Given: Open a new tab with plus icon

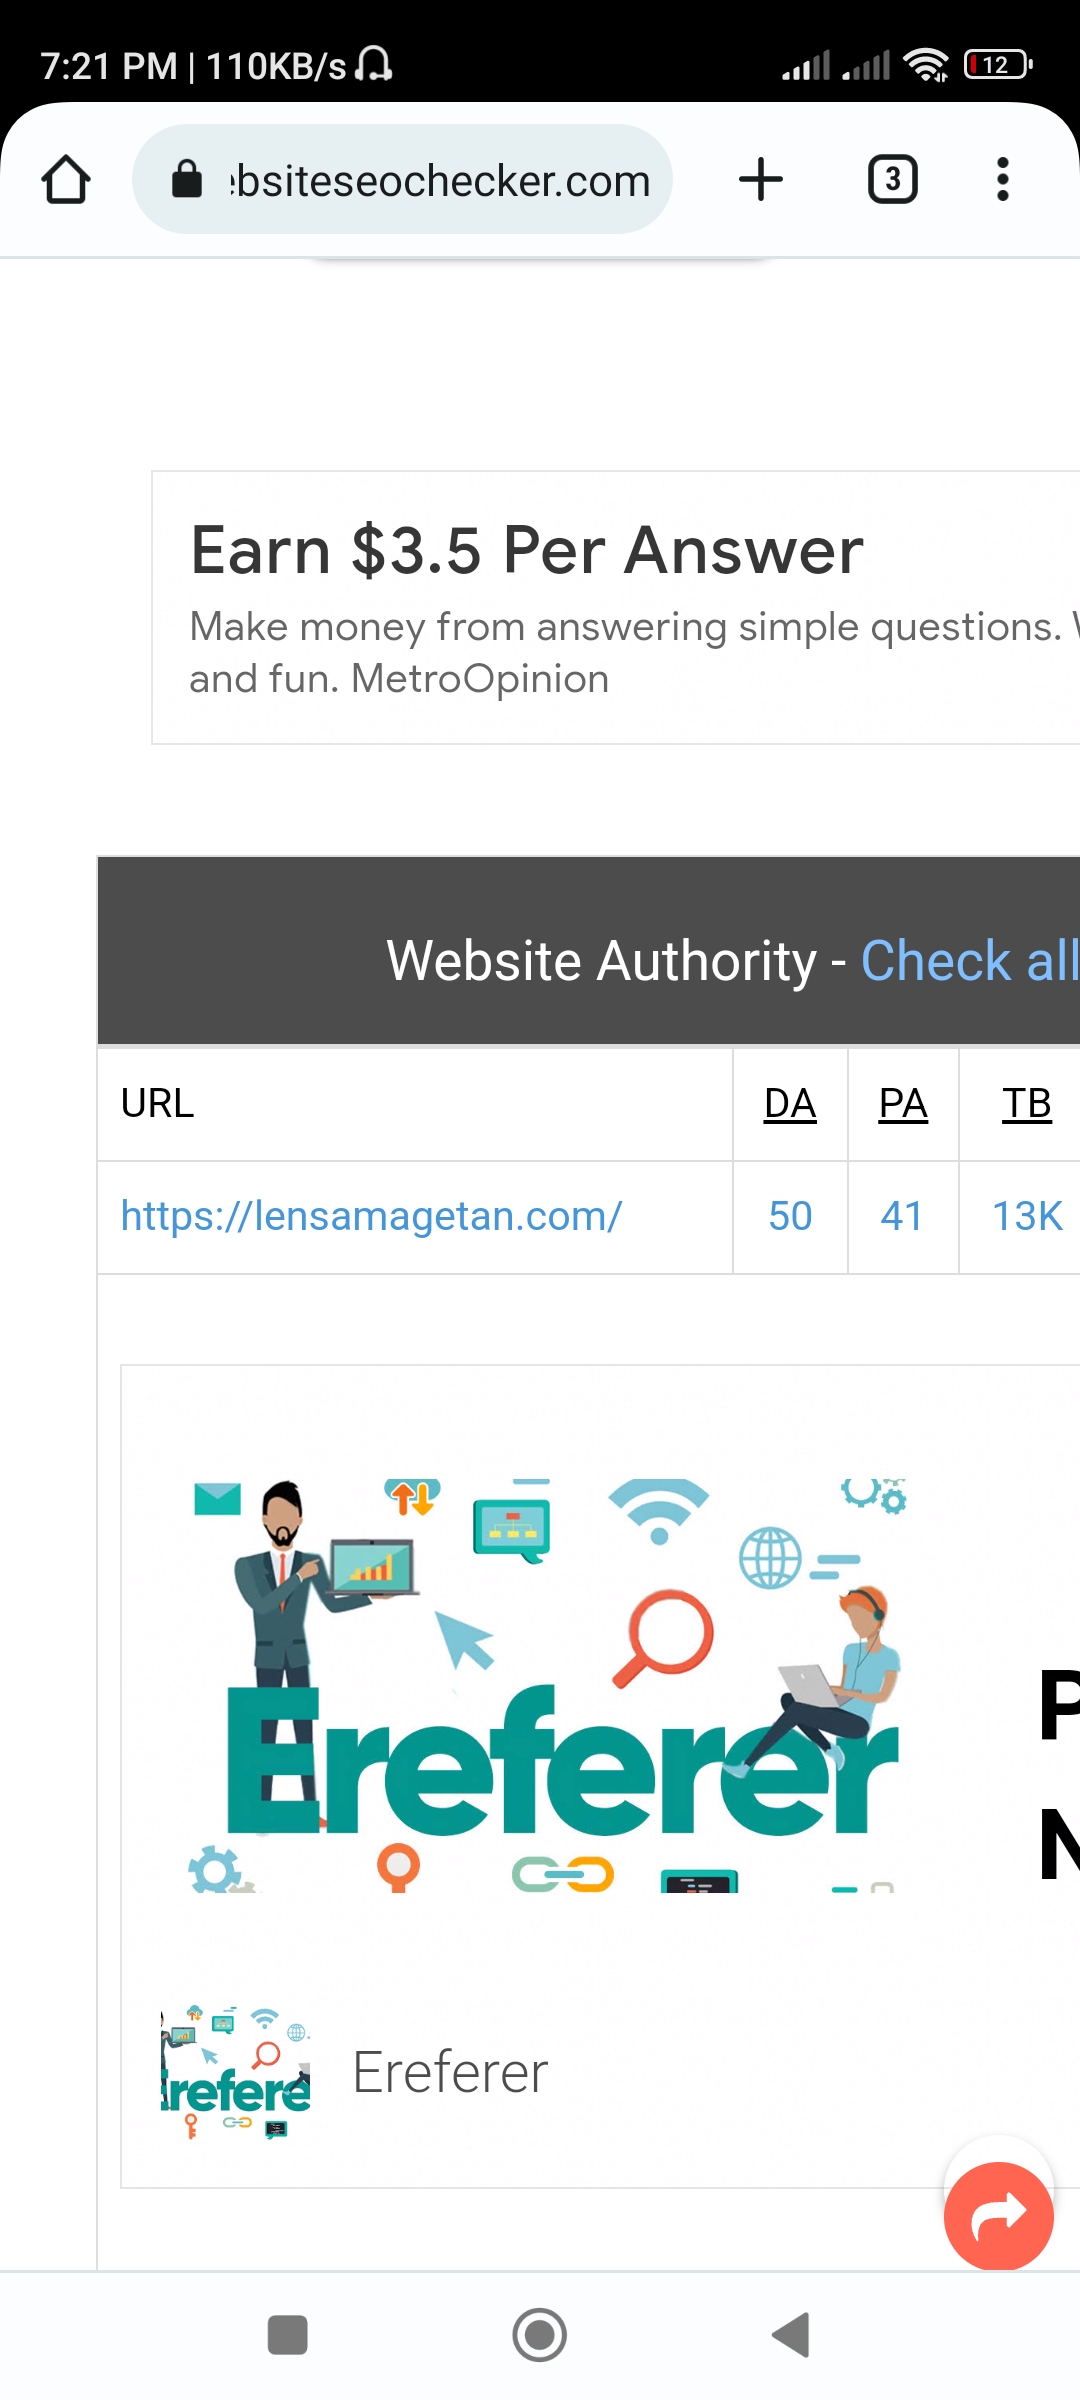Looking at the screenshot, I should pos(761,180).
